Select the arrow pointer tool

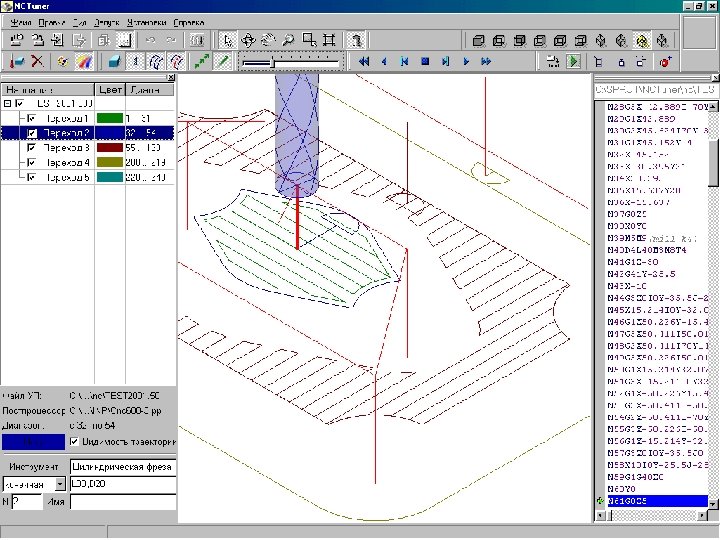(x=228, y=41)
